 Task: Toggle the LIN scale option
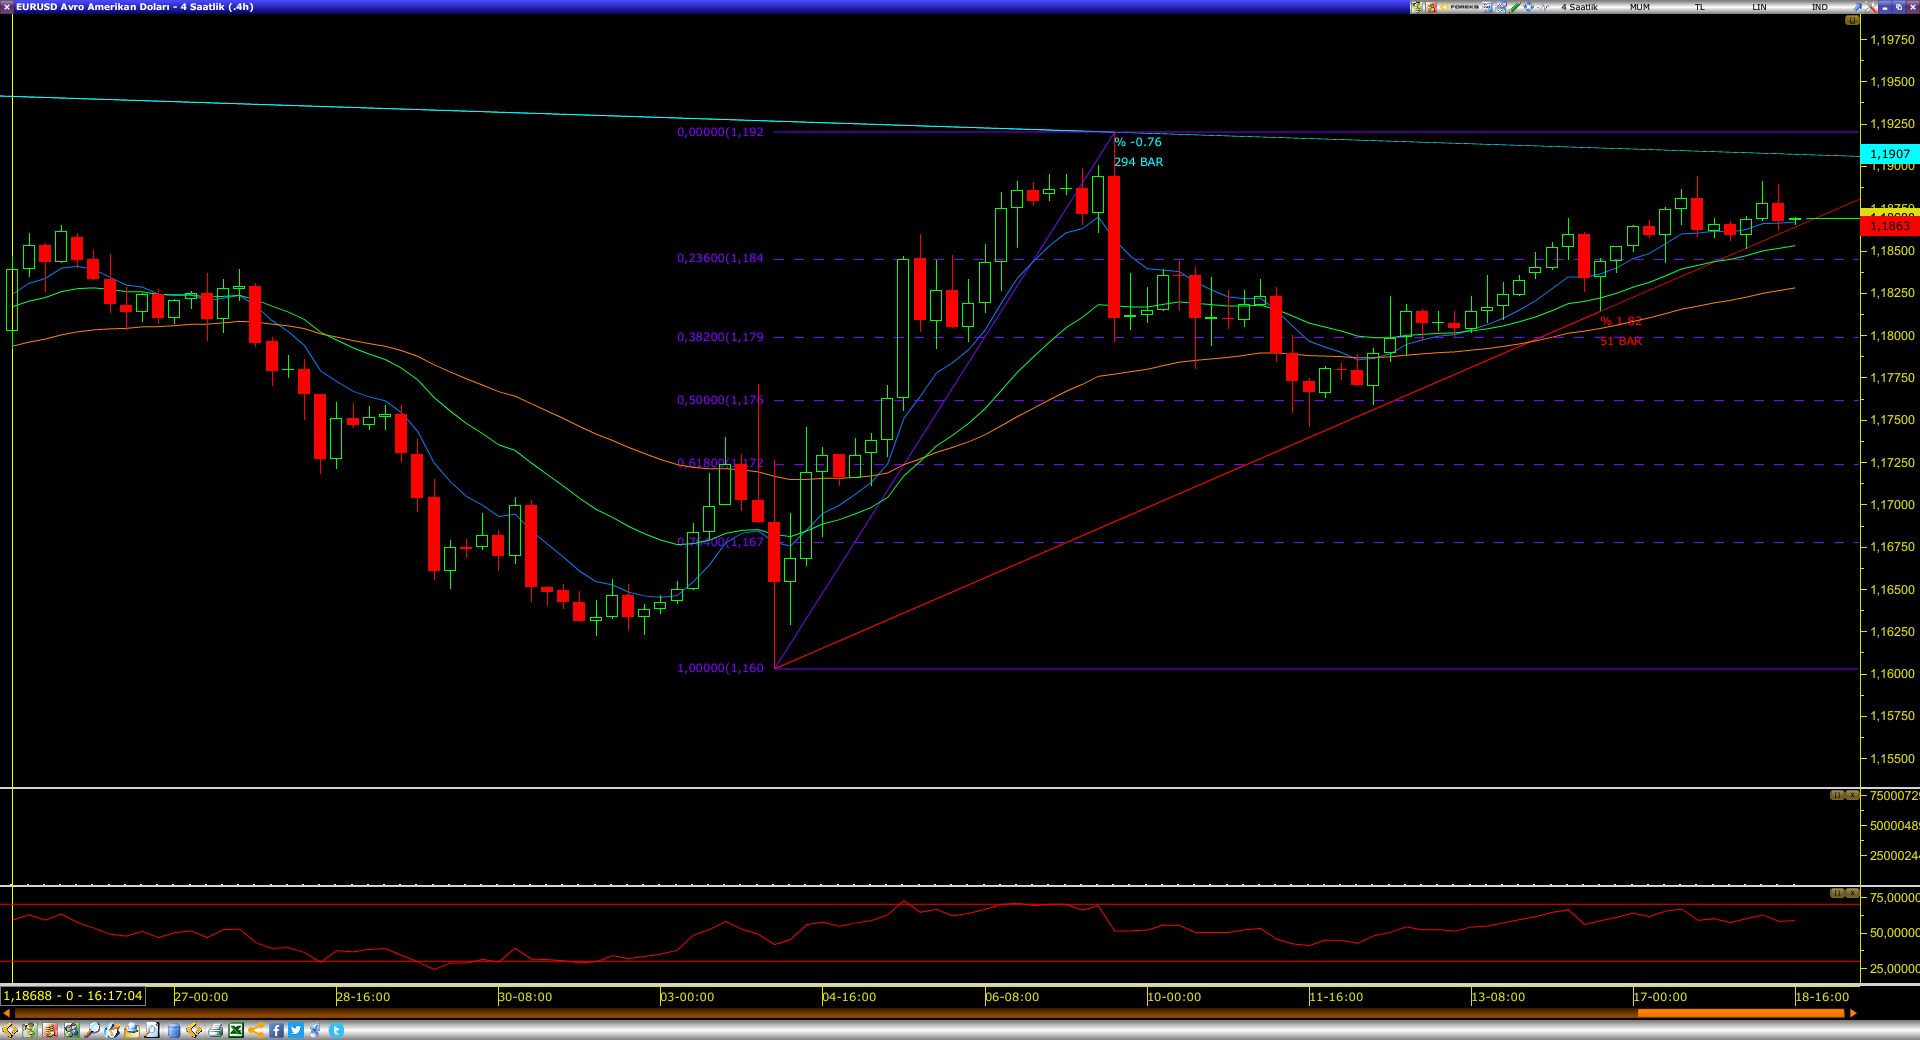coord(1759,7)
